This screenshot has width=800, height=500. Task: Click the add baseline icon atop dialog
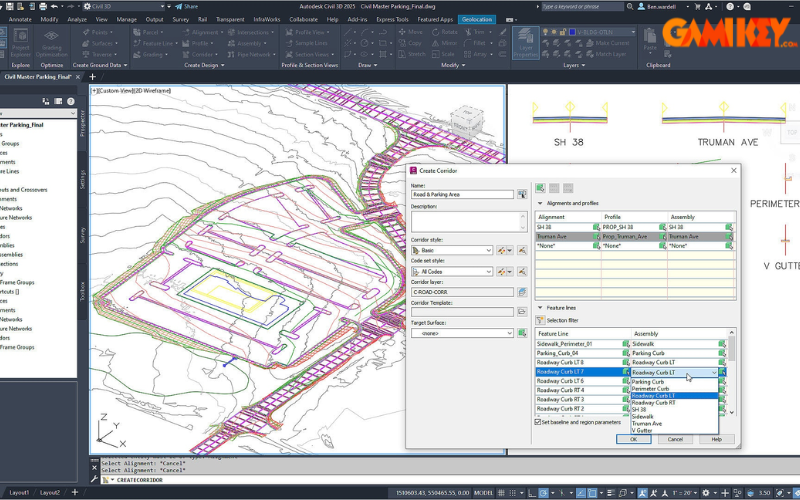click(x=540, y=188)
